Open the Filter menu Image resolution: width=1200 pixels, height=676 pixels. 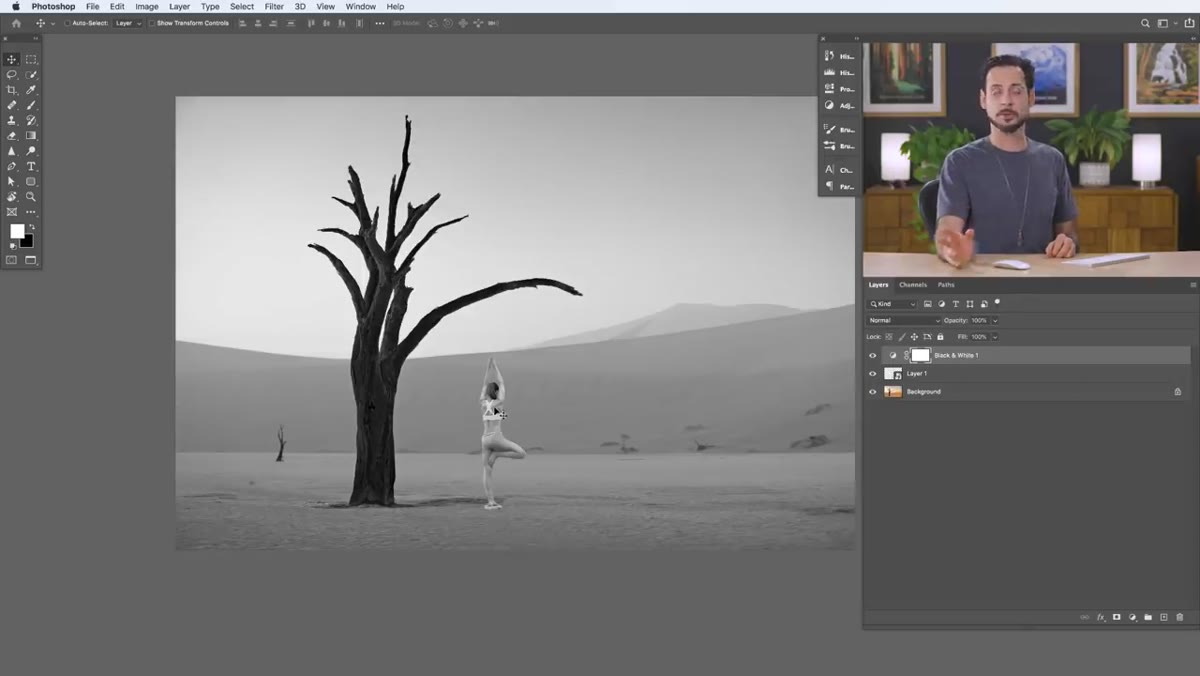pos(274,6)
